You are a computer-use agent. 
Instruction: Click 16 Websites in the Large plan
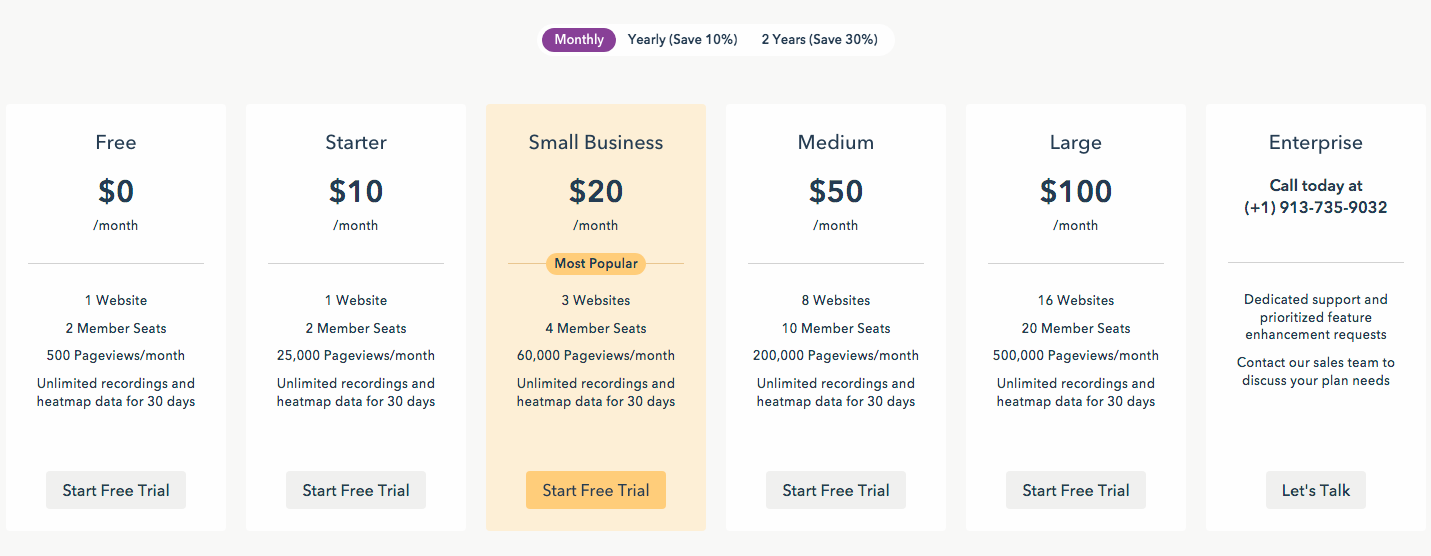1076,300
